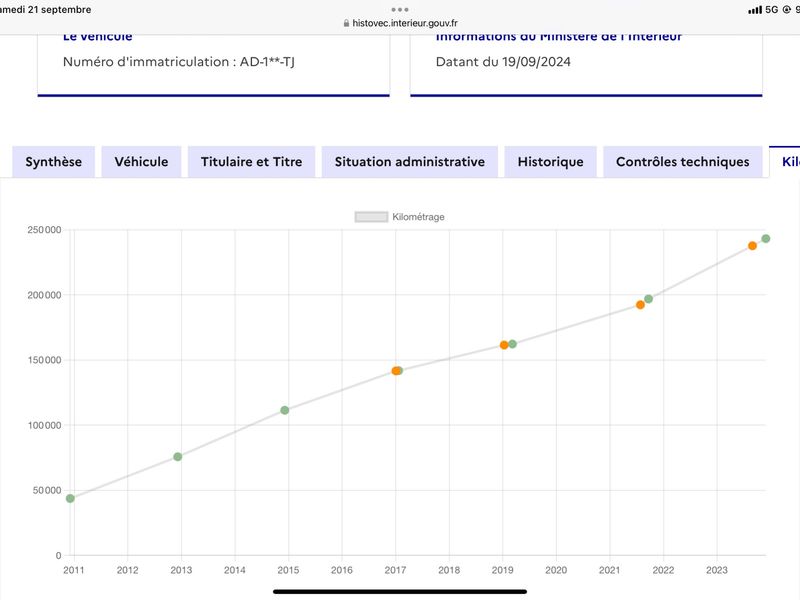
Task: Click the 2020 x-axis label
Action: [x=556, y=570]
